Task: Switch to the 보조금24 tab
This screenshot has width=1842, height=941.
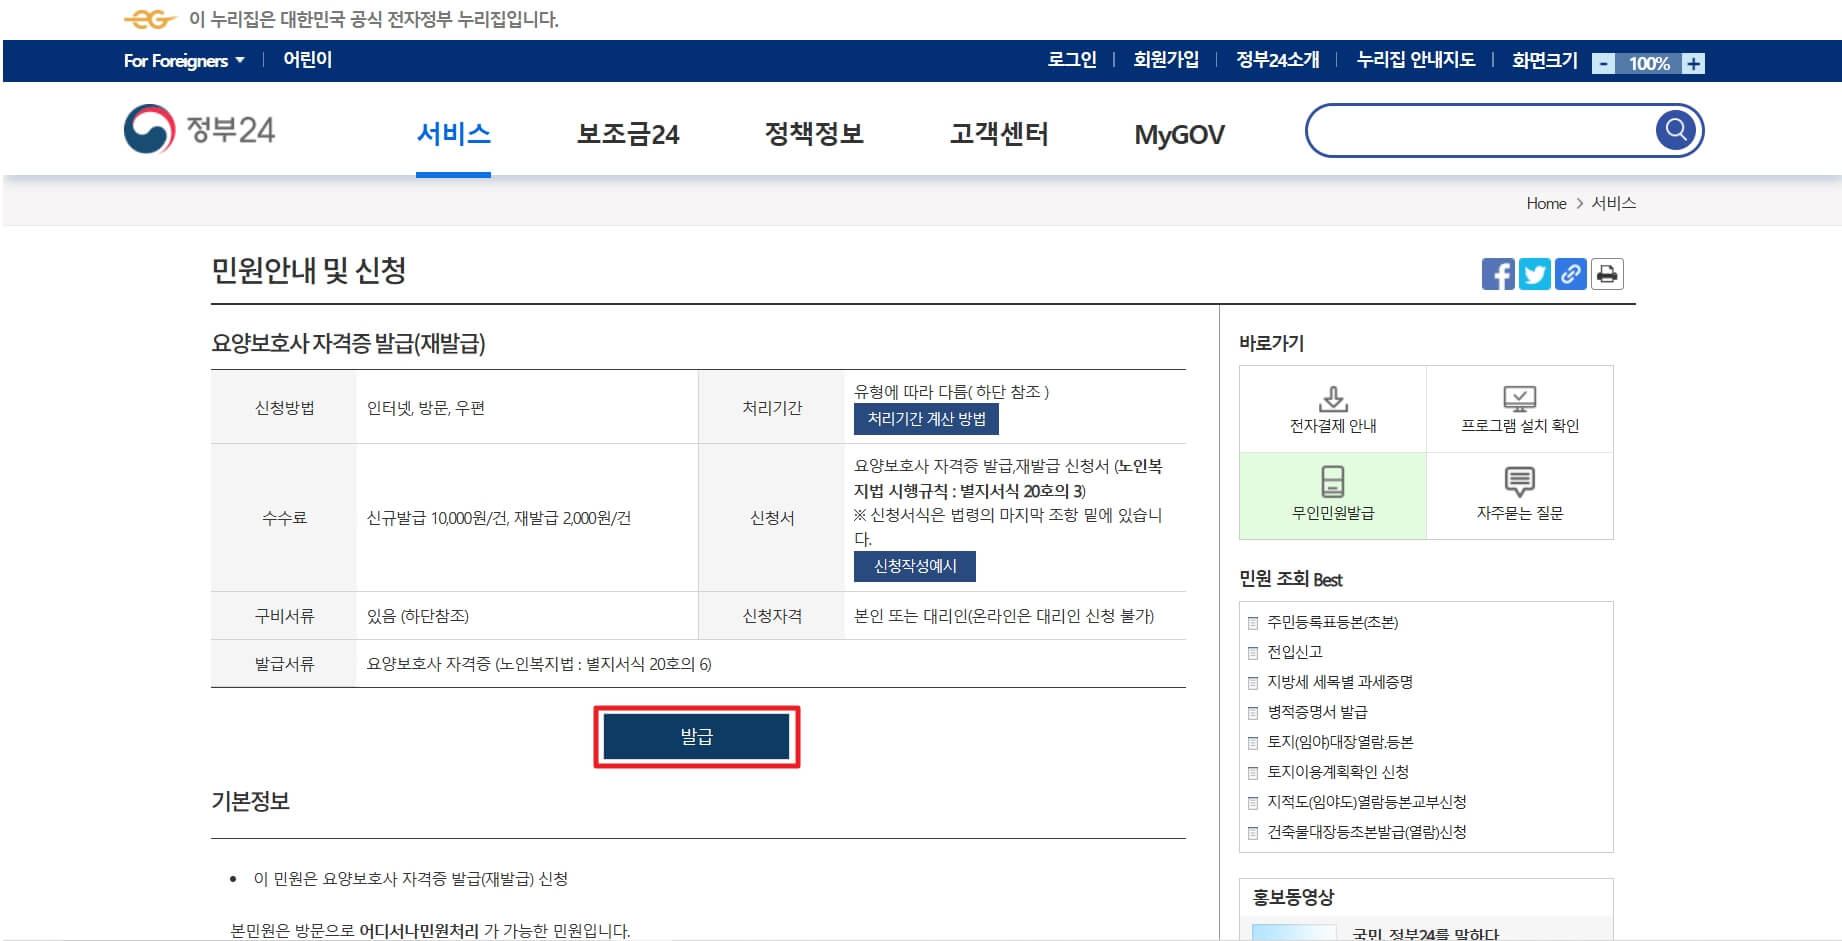Action: pos(628,134)
